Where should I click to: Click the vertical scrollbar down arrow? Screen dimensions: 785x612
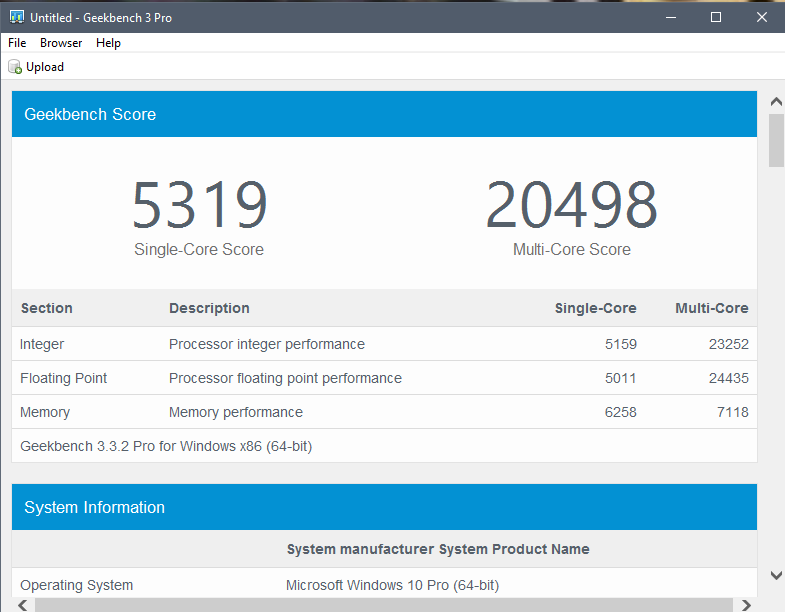(776, 575)
